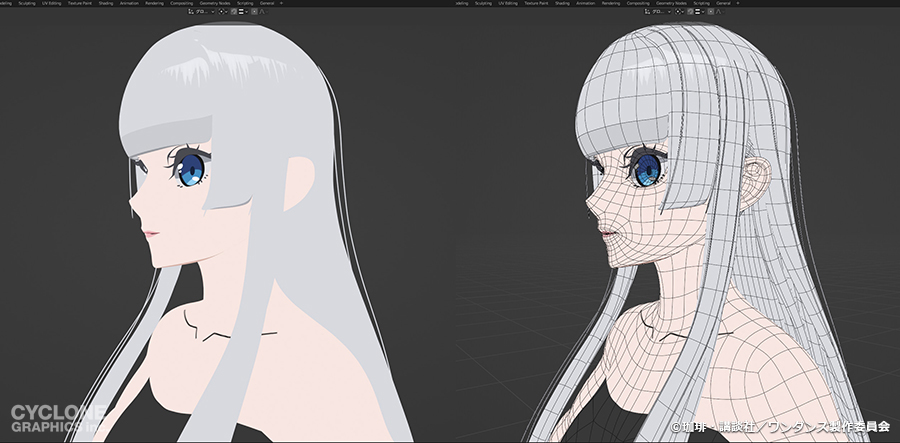Toggle snapping magnet in left viewport header

click(234, 12)
